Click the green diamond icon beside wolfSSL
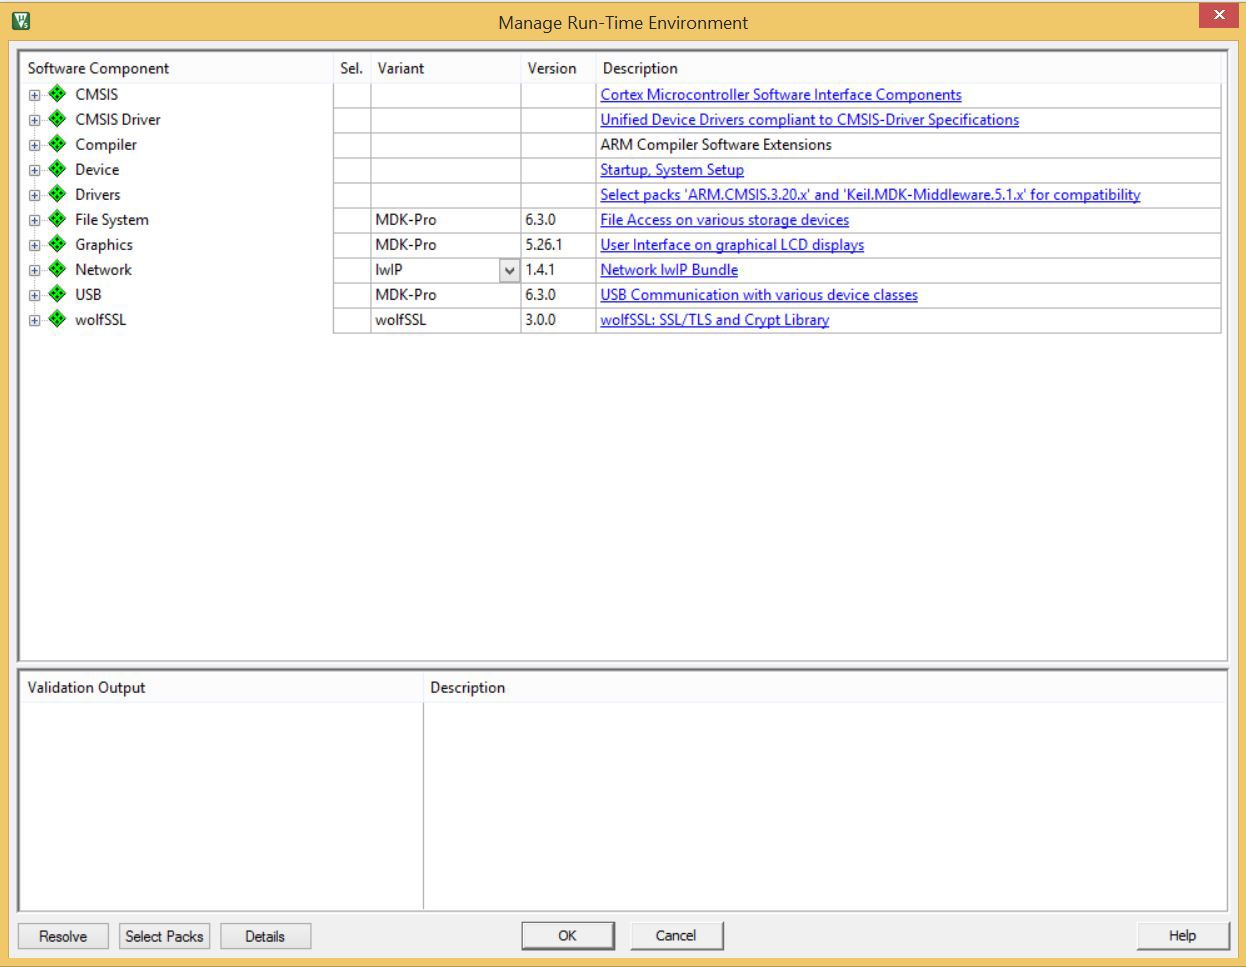The image size is (1246, 967). coord(57,319)
